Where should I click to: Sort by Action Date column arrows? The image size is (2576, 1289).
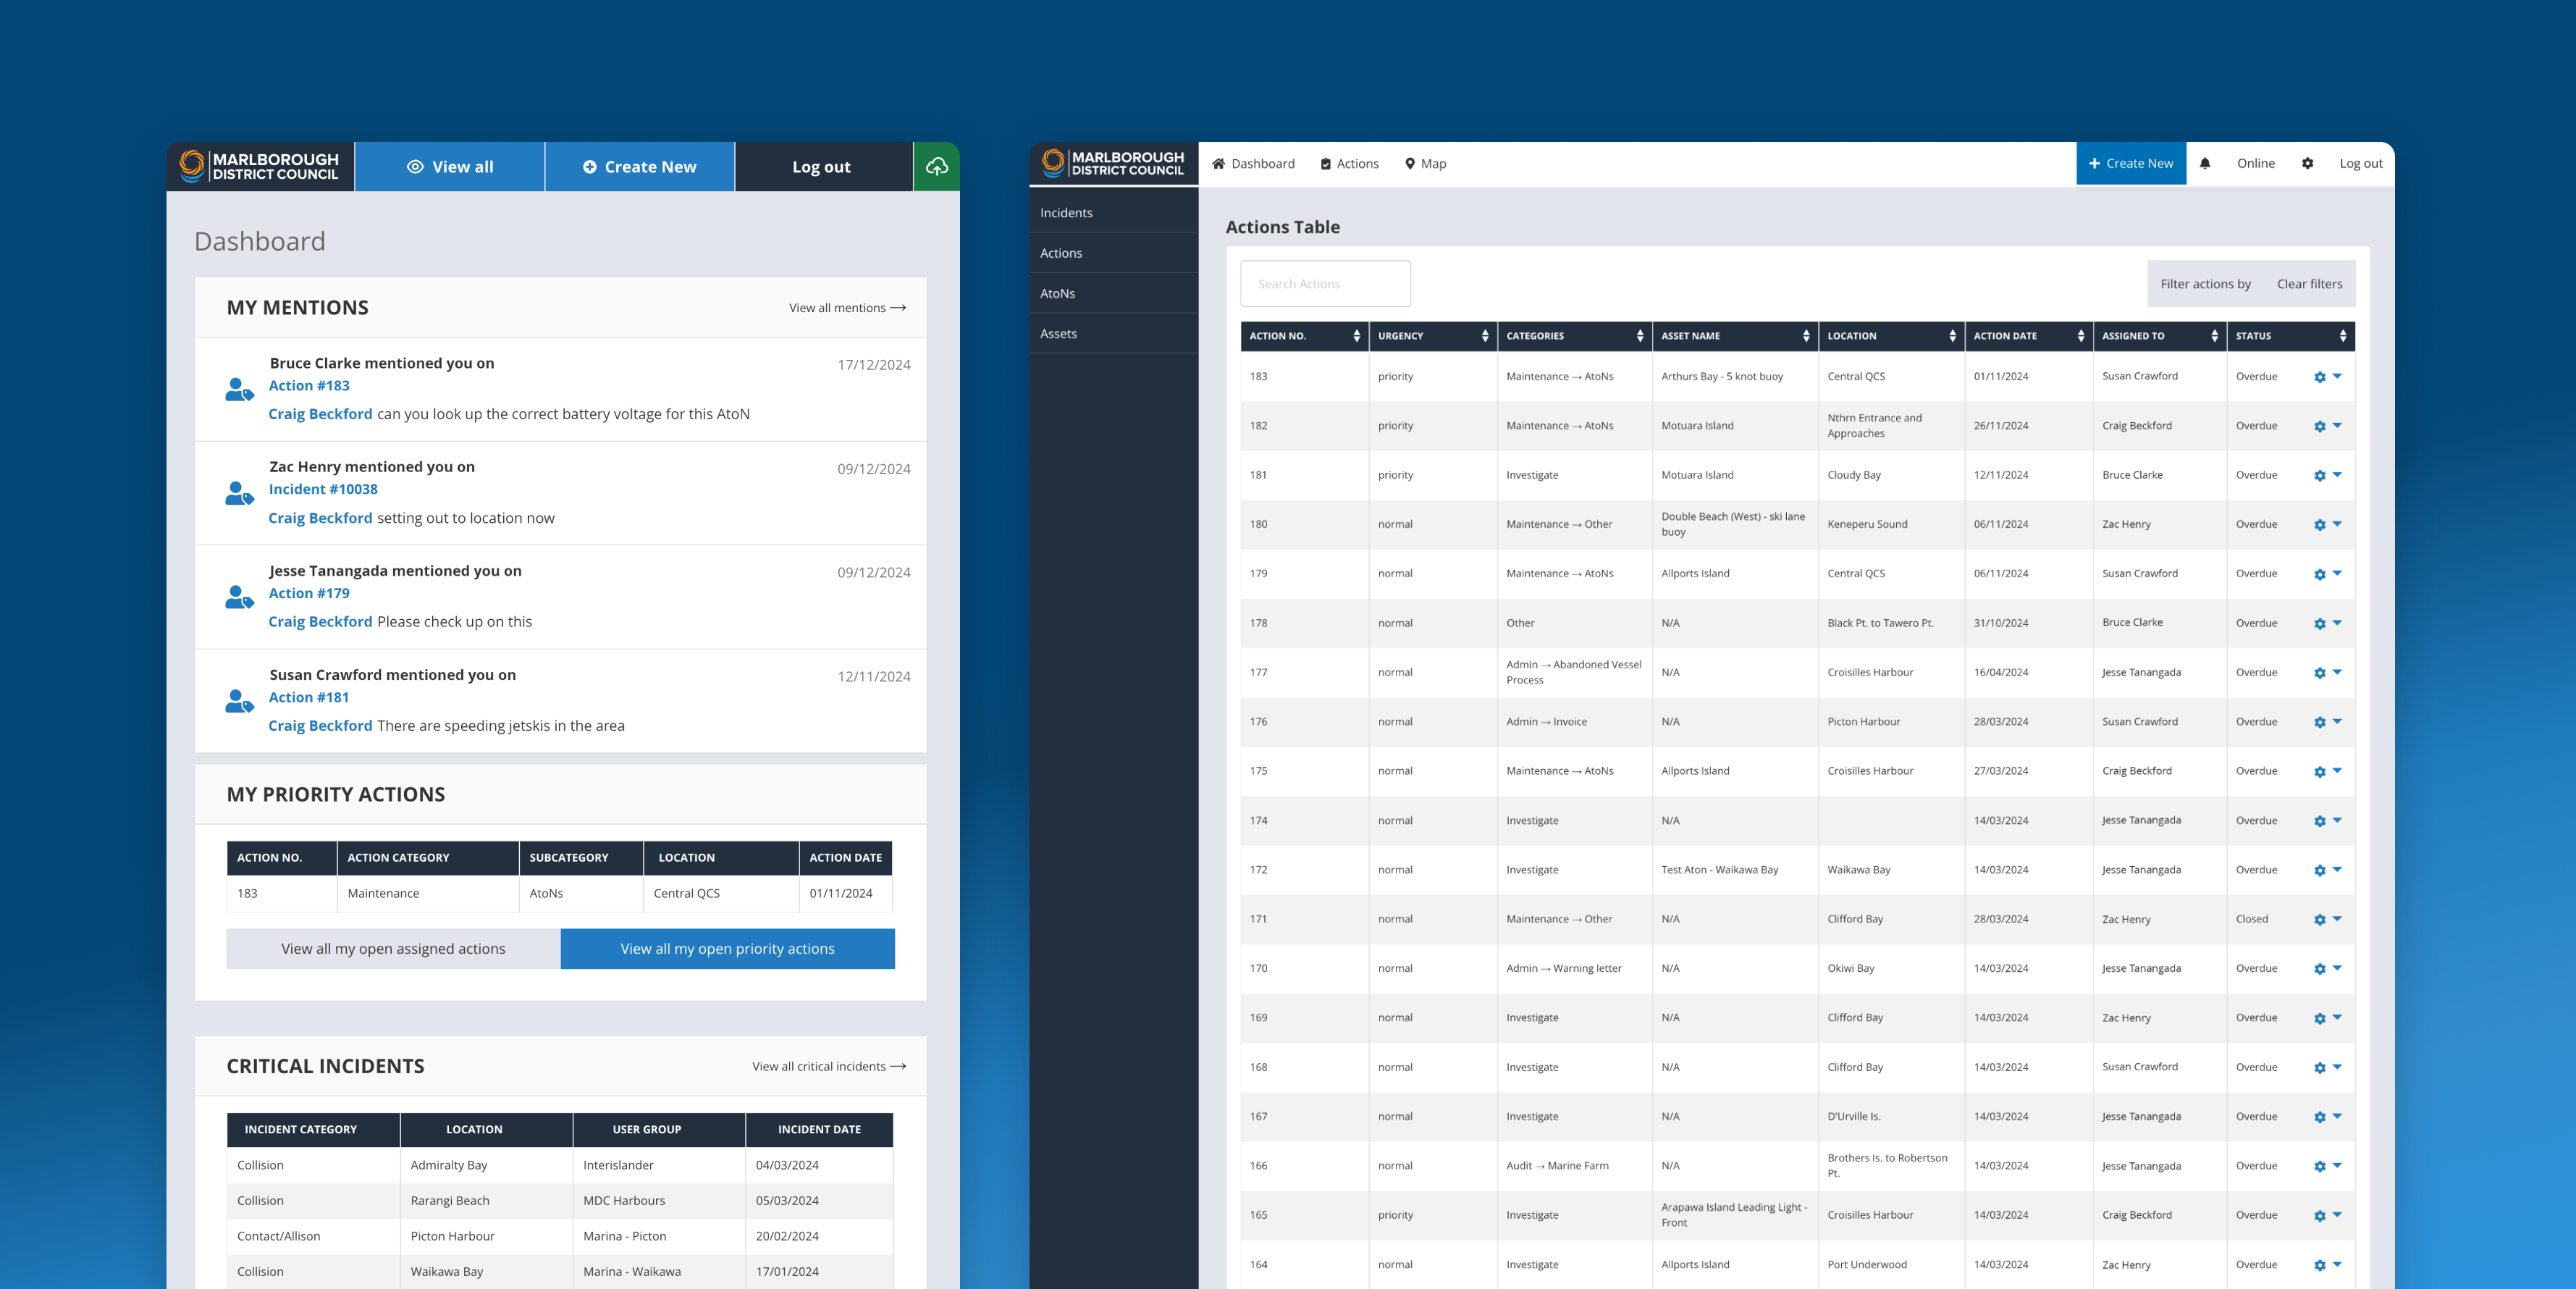tap(2080, 336)
